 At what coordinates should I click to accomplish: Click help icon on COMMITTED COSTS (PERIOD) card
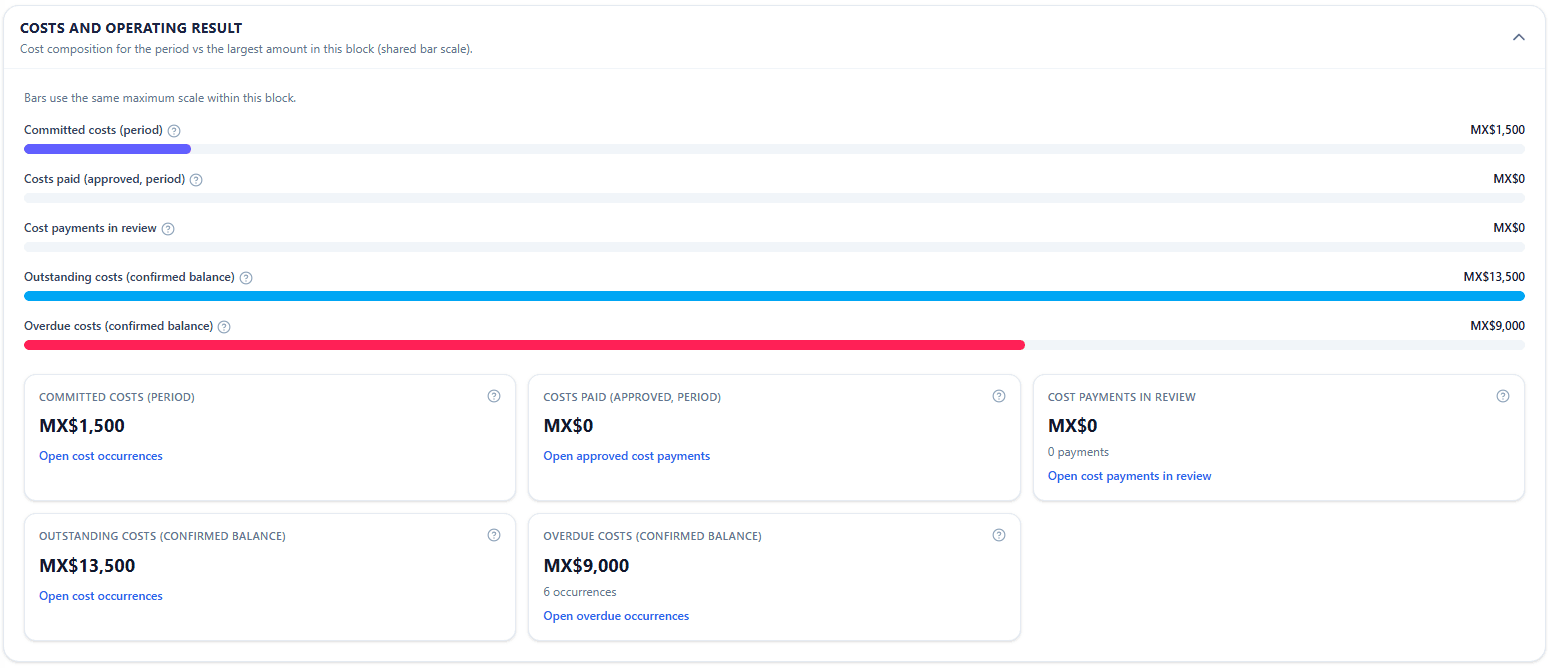click(494, 396)
